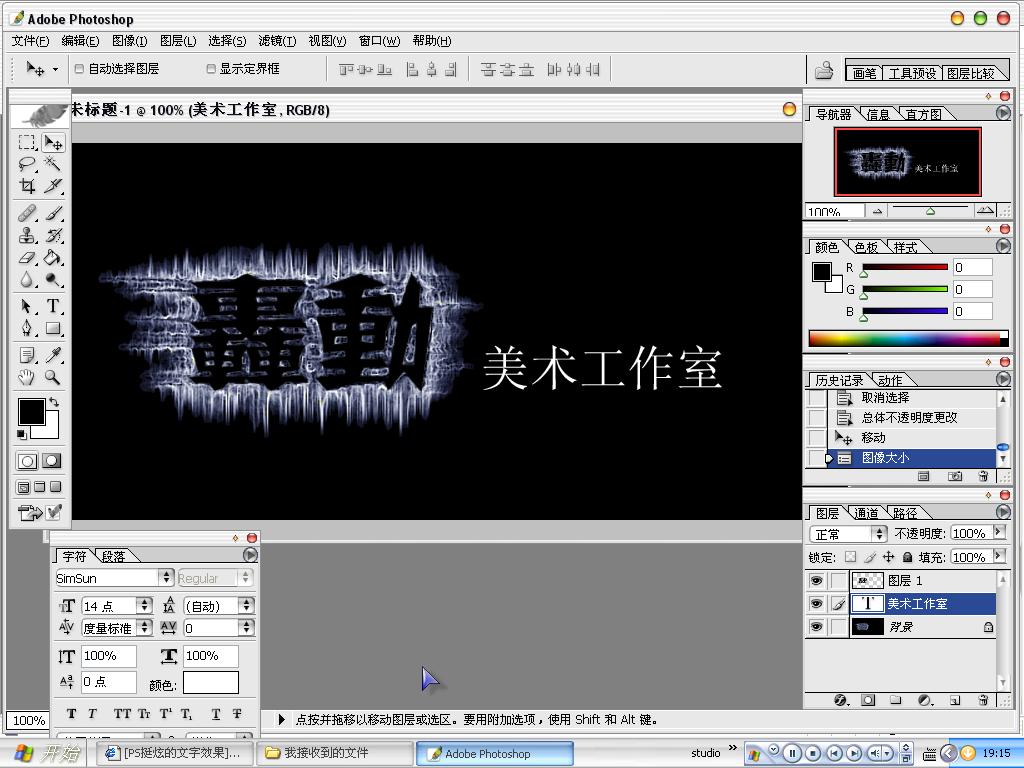1024x768 pixels.
Task: Select the Magic Wand tool
Action: click(x=53, y=164)
